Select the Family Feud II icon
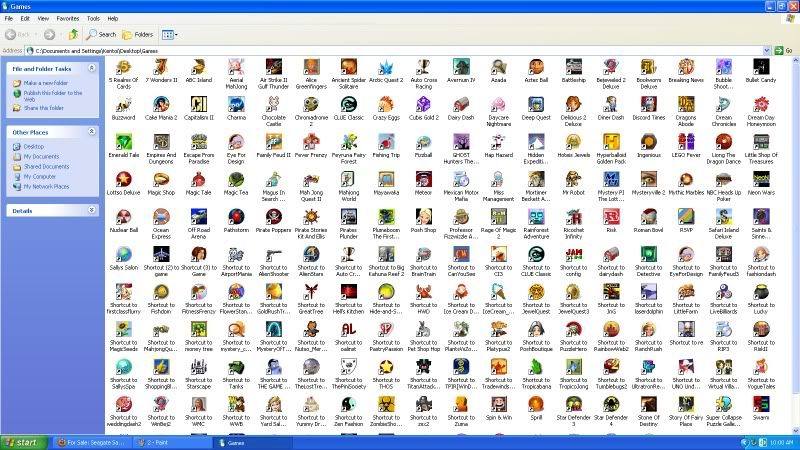800x450 pixels. pos(273,142)
